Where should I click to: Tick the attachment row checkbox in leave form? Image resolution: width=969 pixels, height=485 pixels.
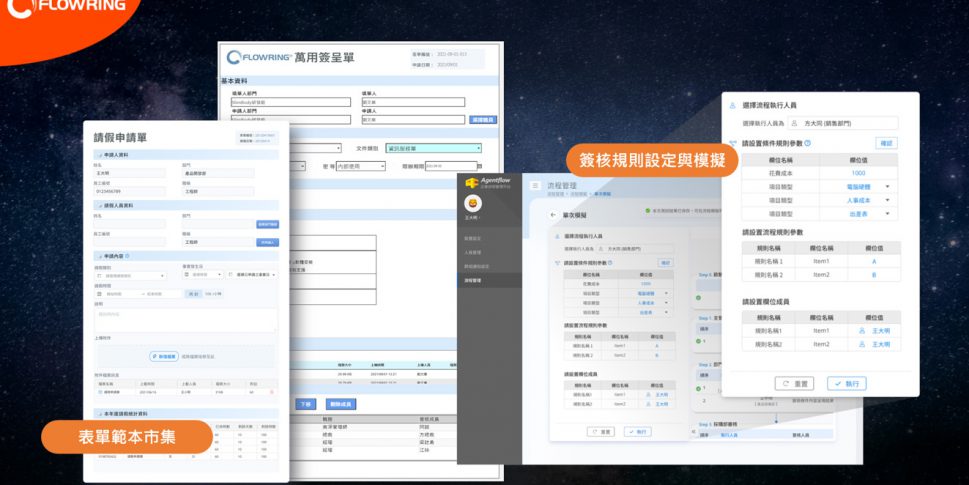click(101, 392)
